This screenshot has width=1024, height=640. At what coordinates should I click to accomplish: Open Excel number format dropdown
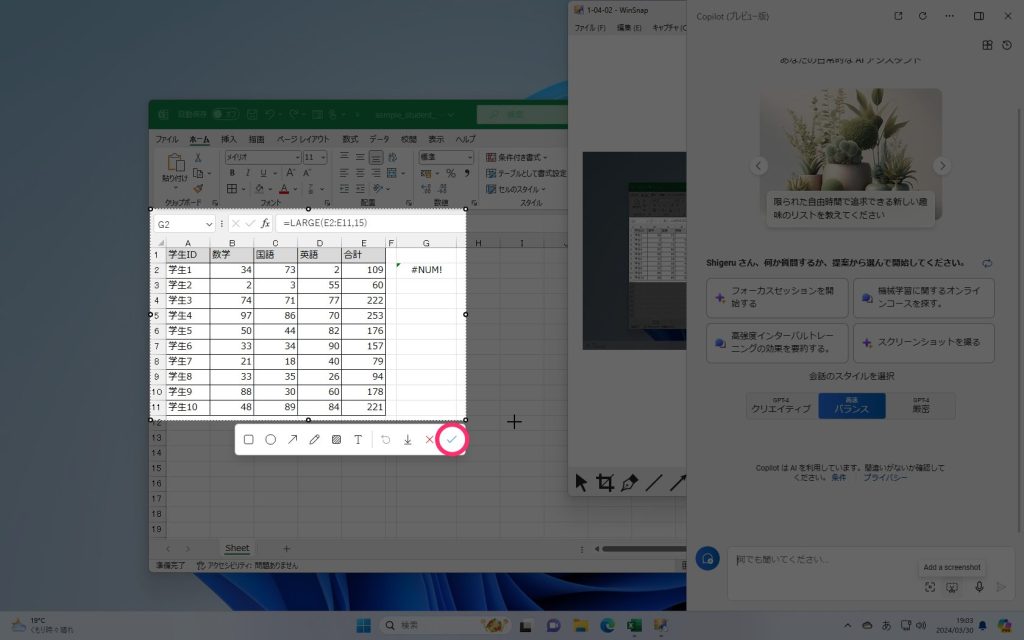[x=469, y=157]
